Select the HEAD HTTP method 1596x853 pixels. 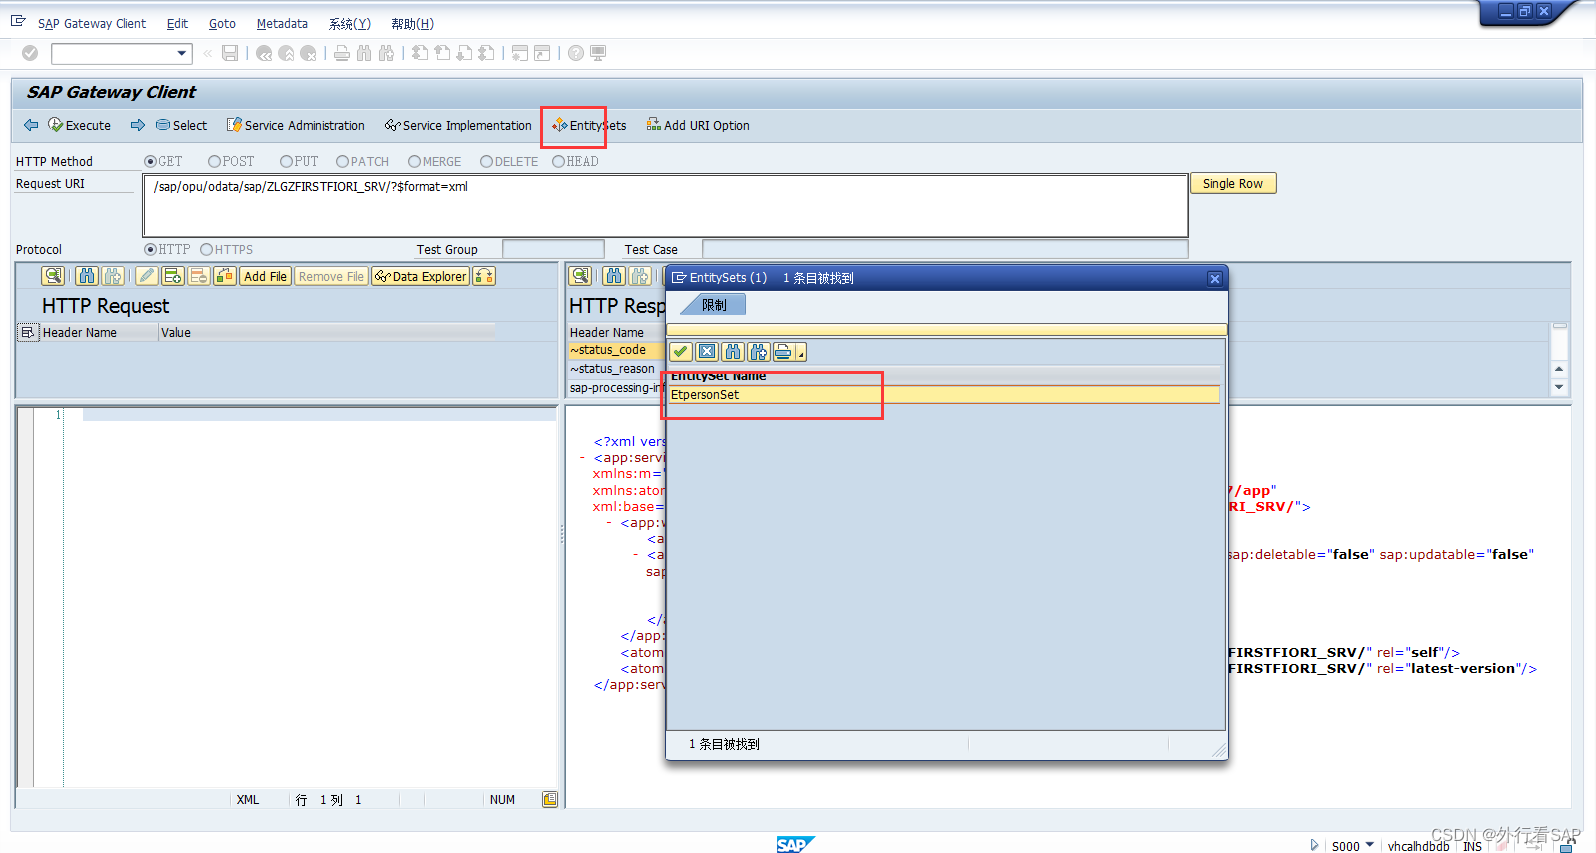[558, 161]
